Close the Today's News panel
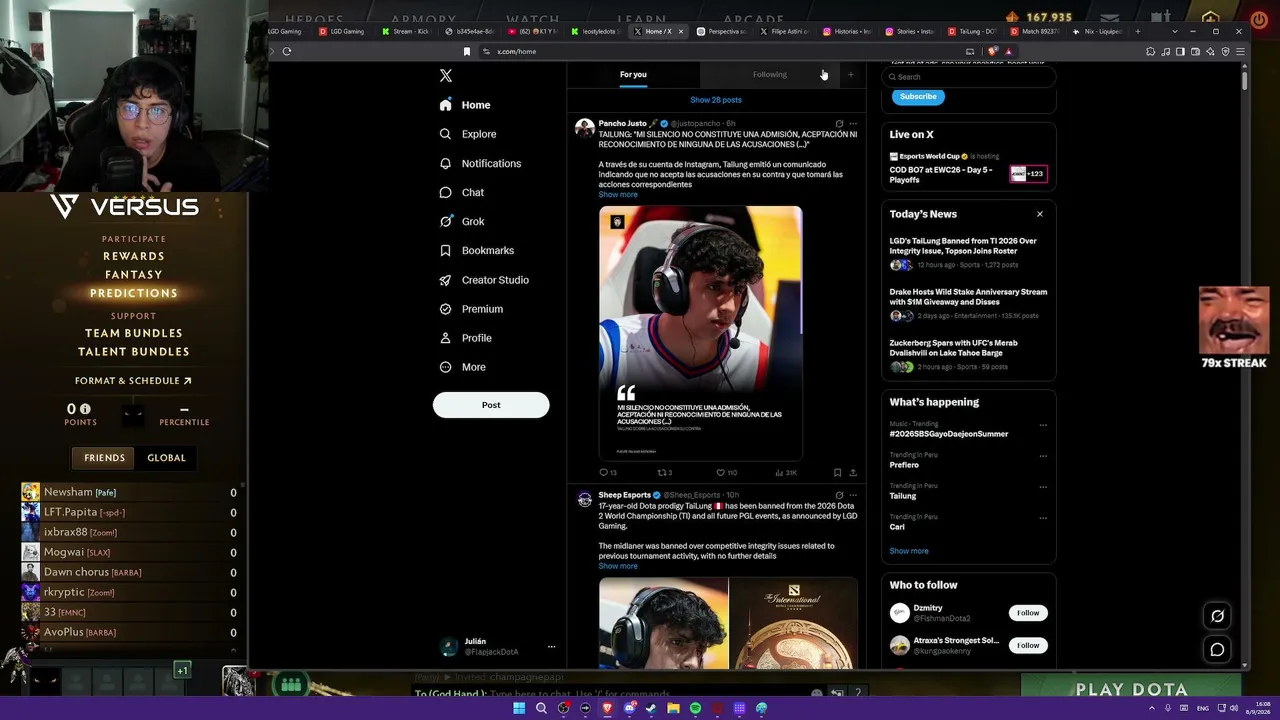This screenshot has height=720, width=1280. point(1040,214)
